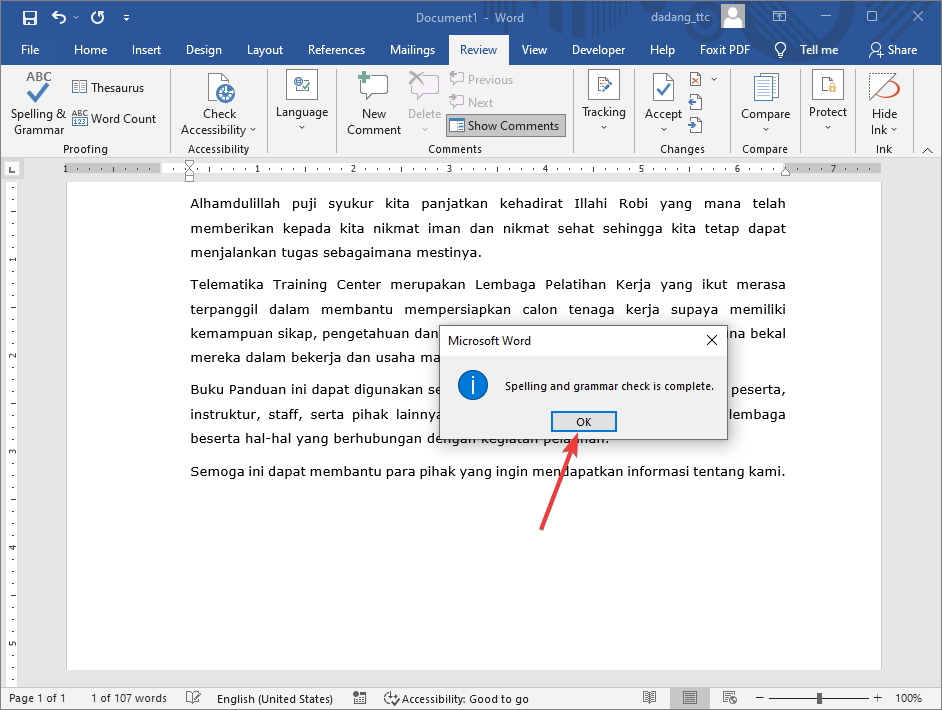Open the Language dropdown

[x=301, y=103]
